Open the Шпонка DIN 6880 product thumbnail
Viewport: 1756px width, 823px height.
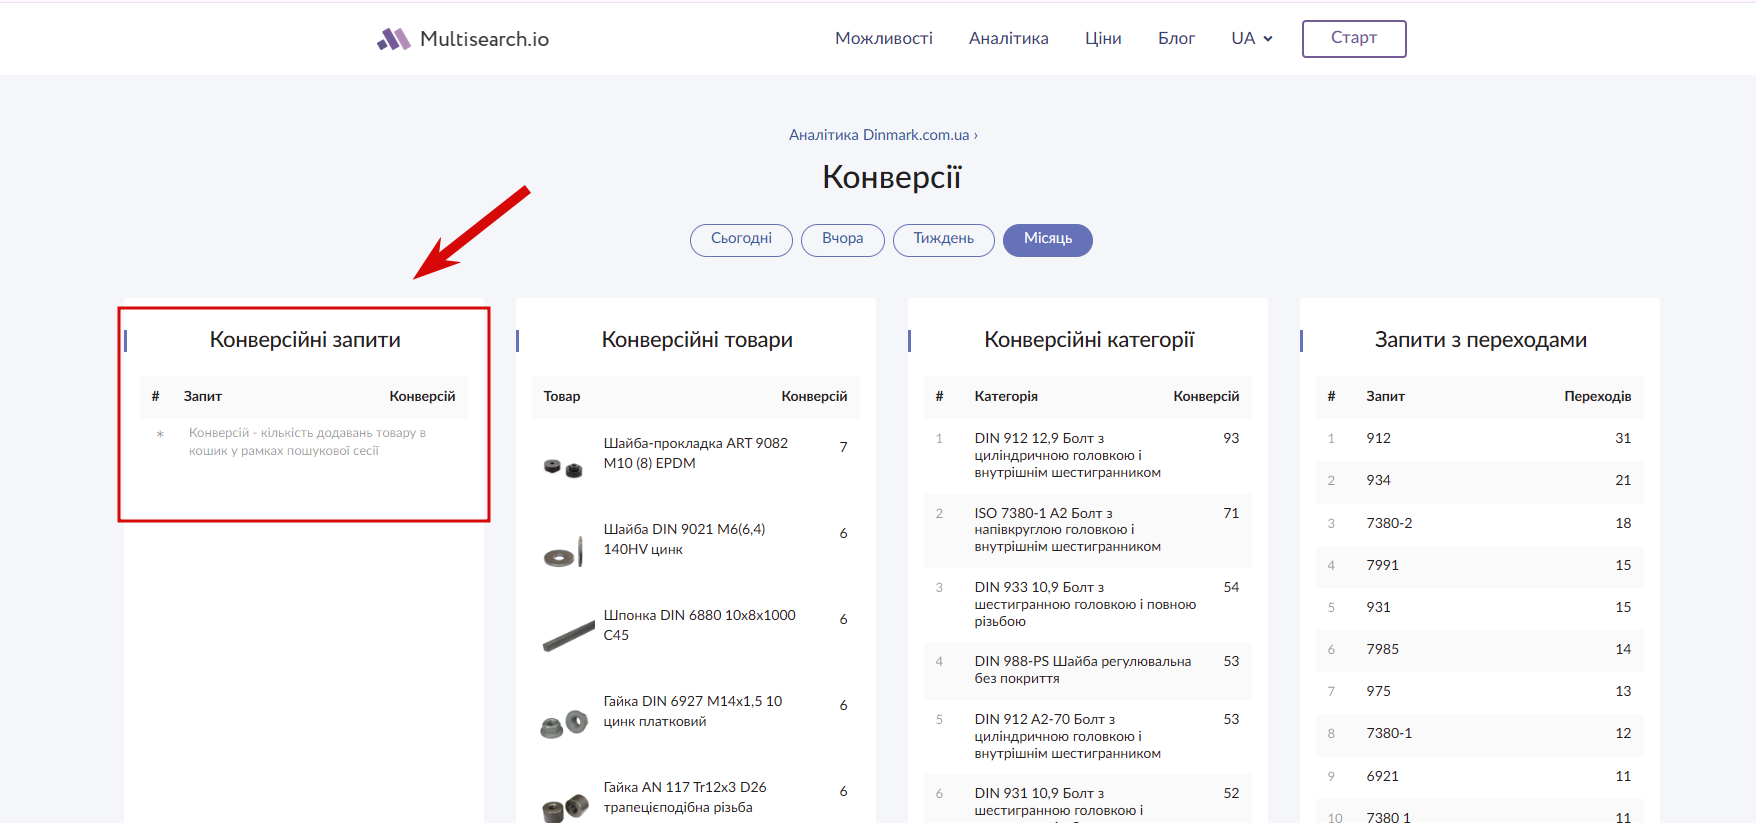[568, 635]
